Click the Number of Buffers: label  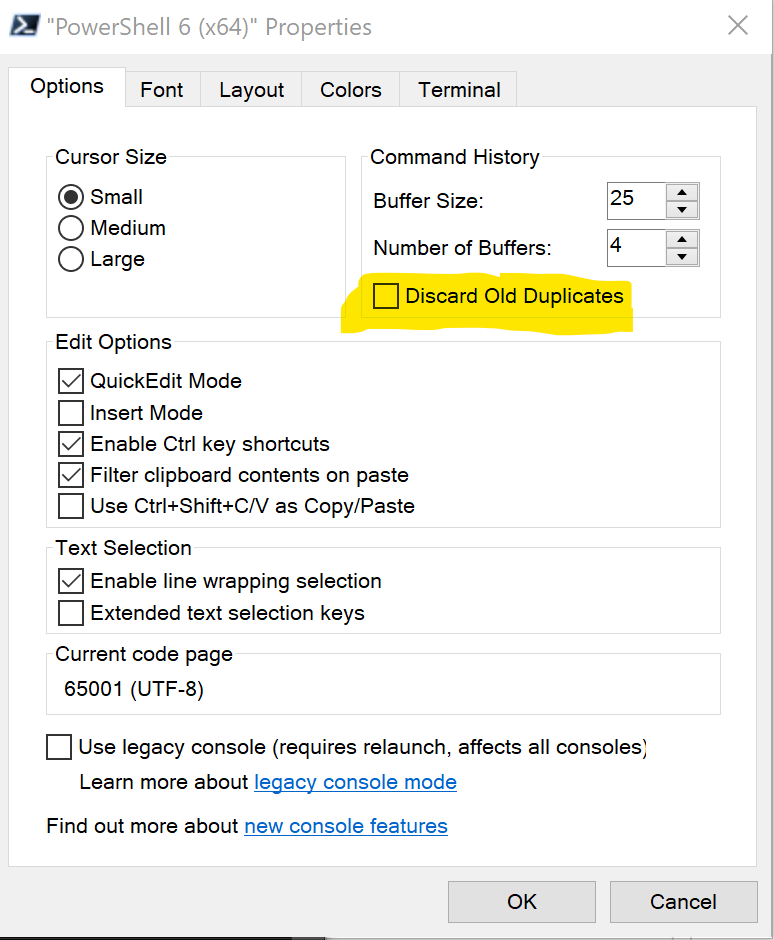(x=462, y=248)
